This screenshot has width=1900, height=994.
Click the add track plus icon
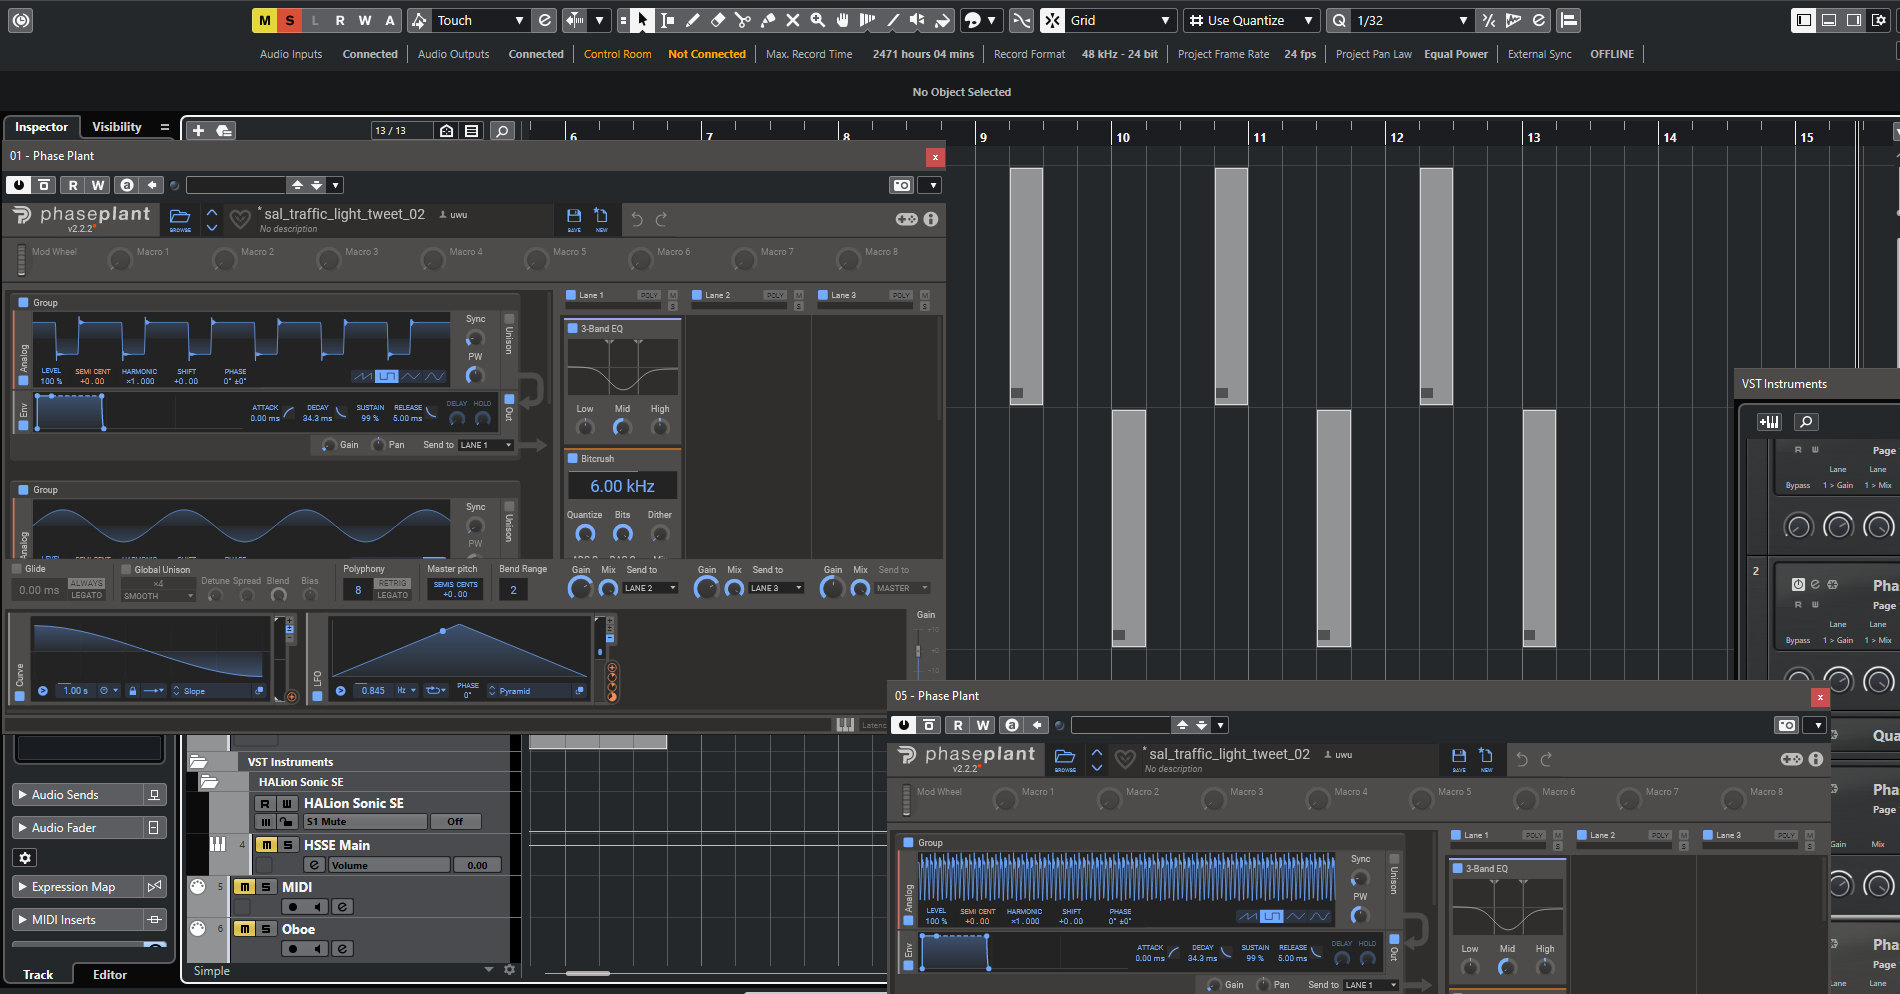coord(198,130)
